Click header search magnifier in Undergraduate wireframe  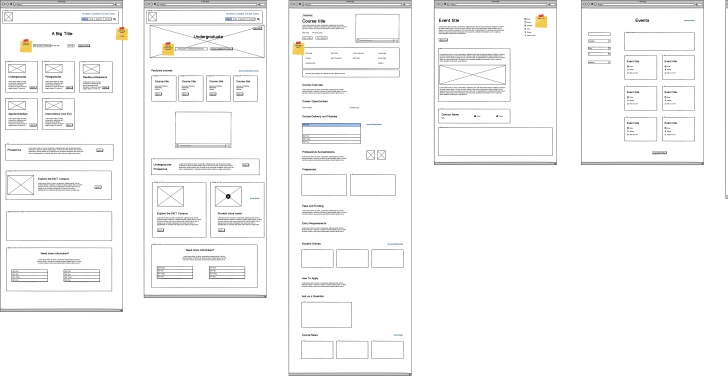tap(259, 19)
